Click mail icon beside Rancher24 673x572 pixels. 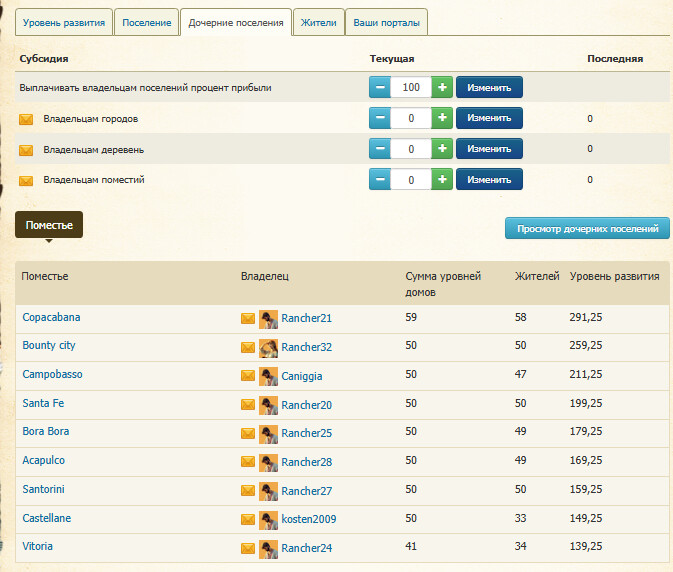[x=248, y=549]
